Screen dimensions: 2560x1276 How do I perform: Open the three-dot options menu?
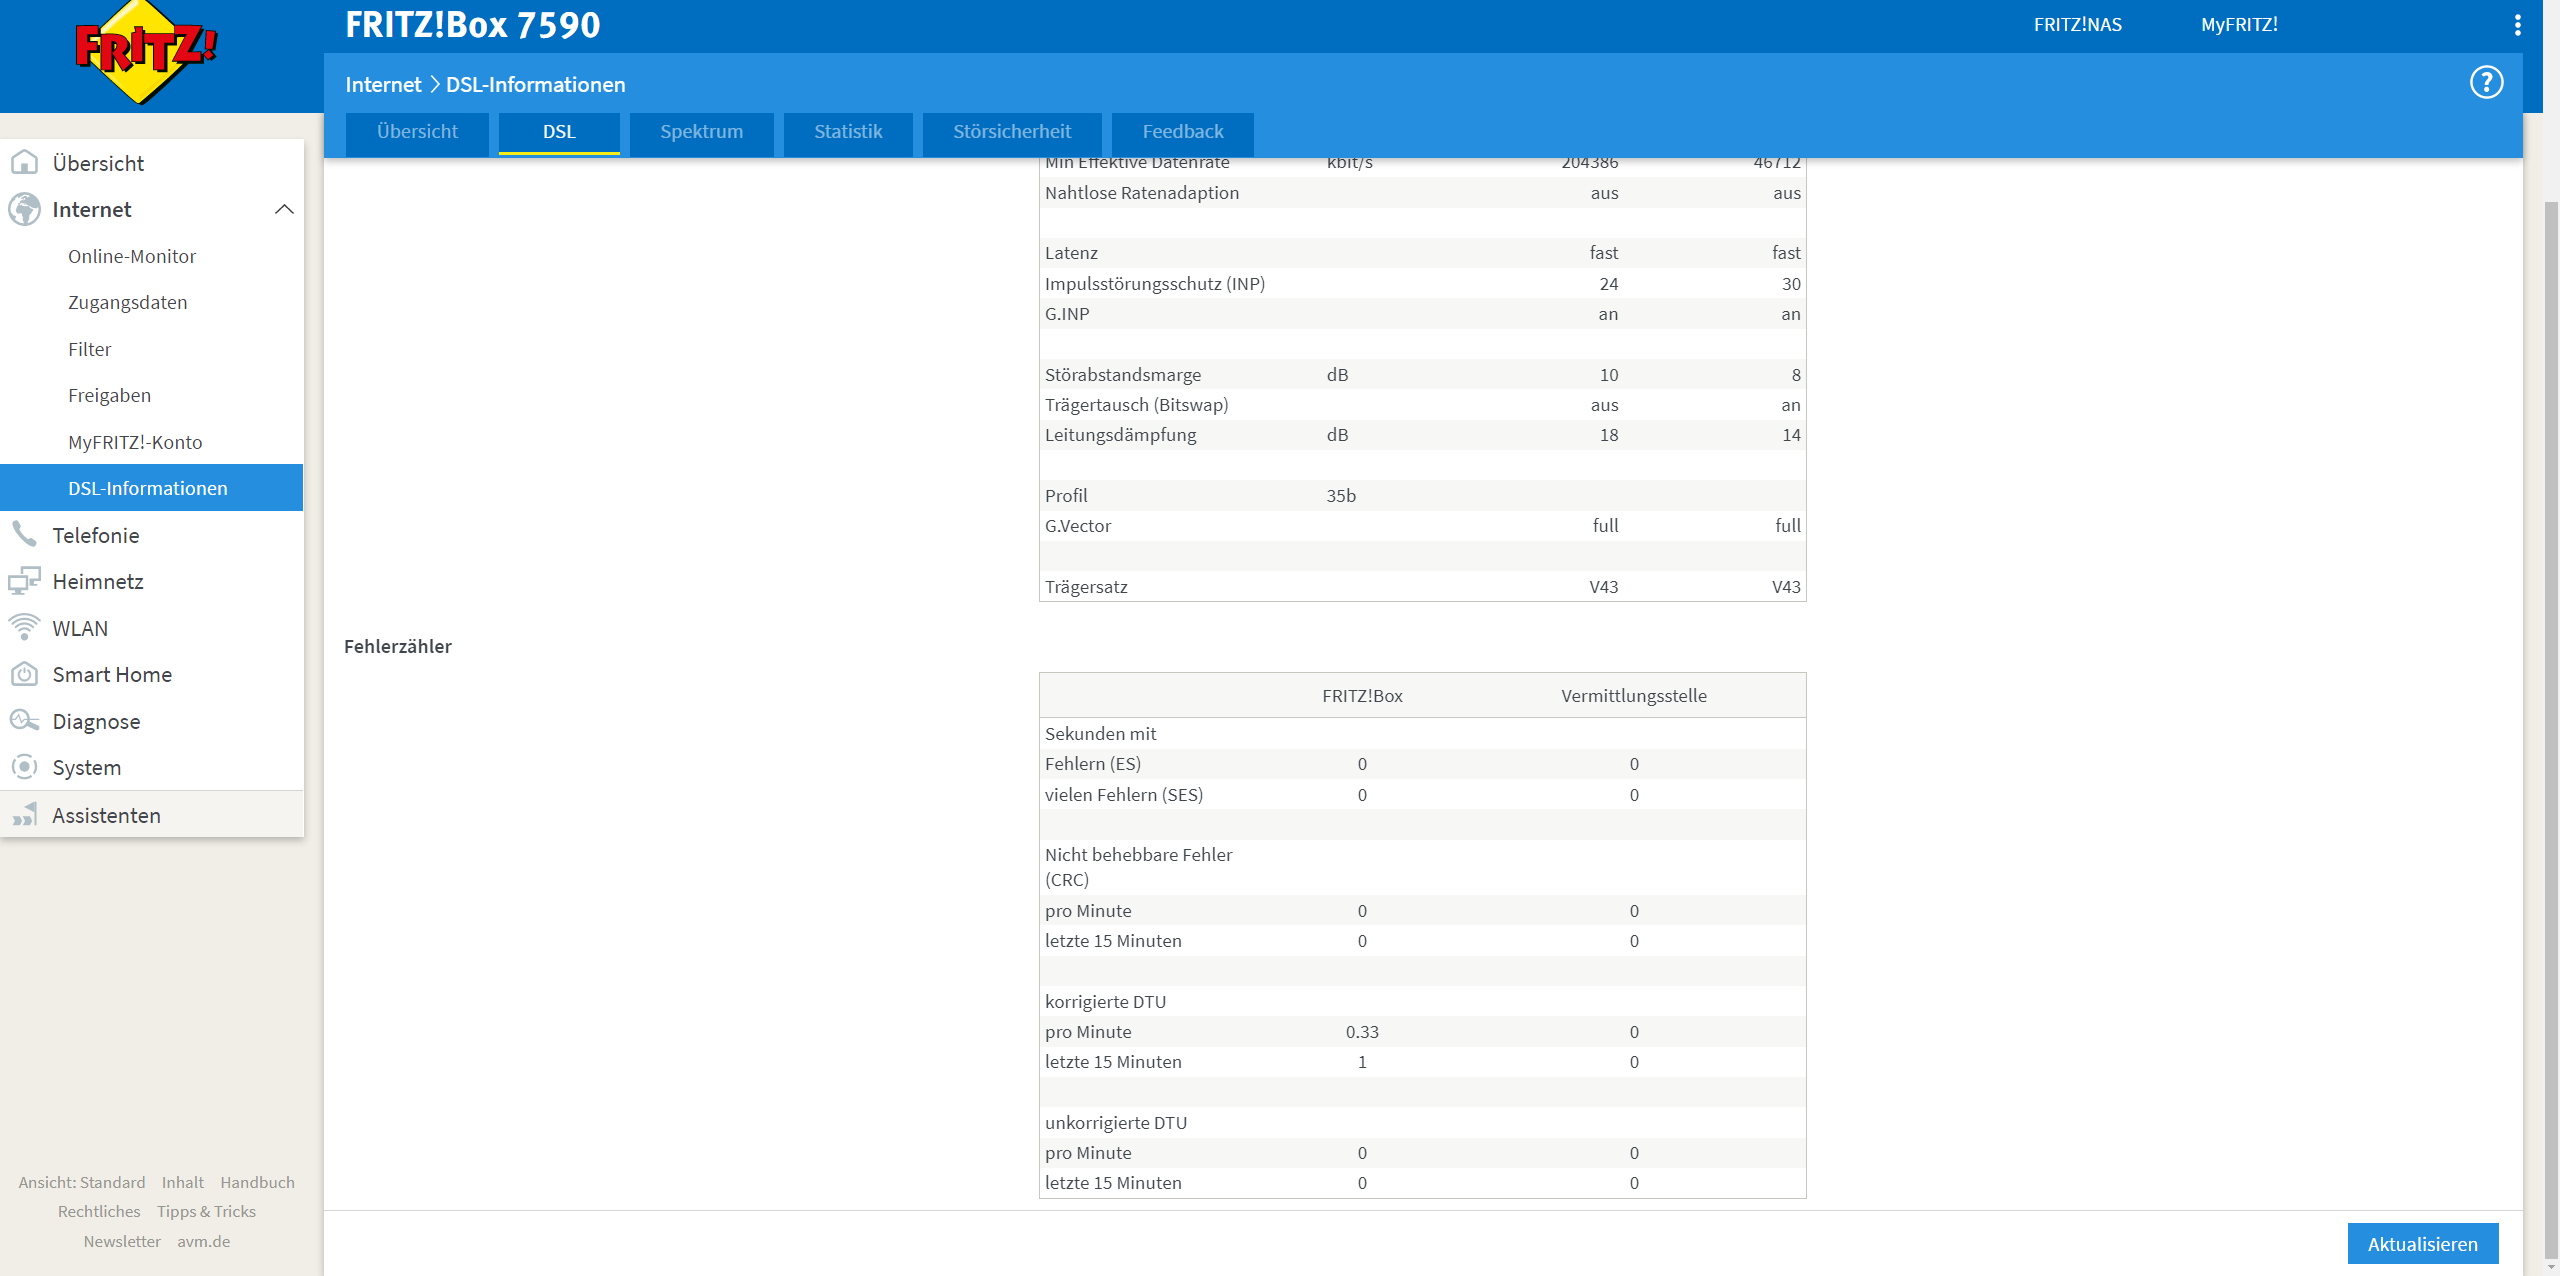pyautogui.click(x=2518, y=25)
